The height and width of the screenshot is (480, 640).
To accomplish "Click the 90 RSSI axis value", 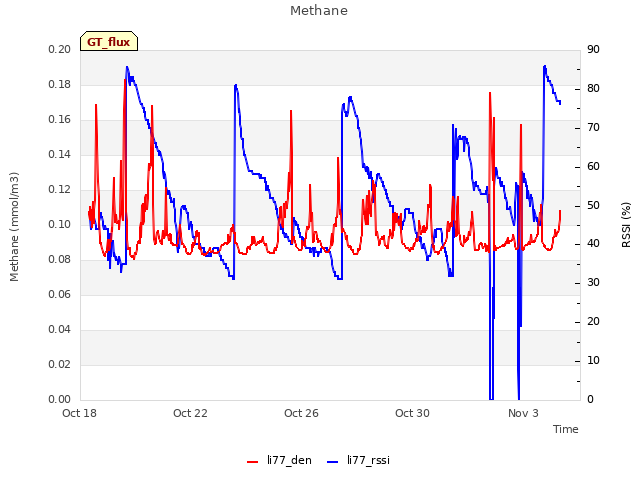I will (593, 49).
